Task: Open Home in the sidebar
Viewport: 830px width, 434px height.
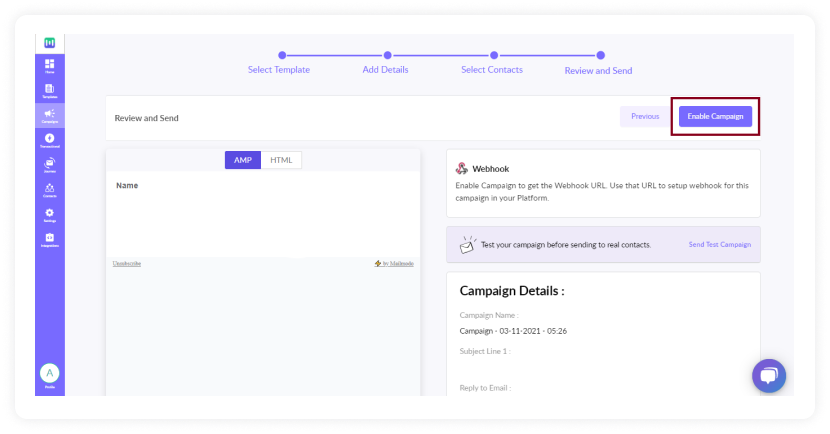Action: [50, 66]
